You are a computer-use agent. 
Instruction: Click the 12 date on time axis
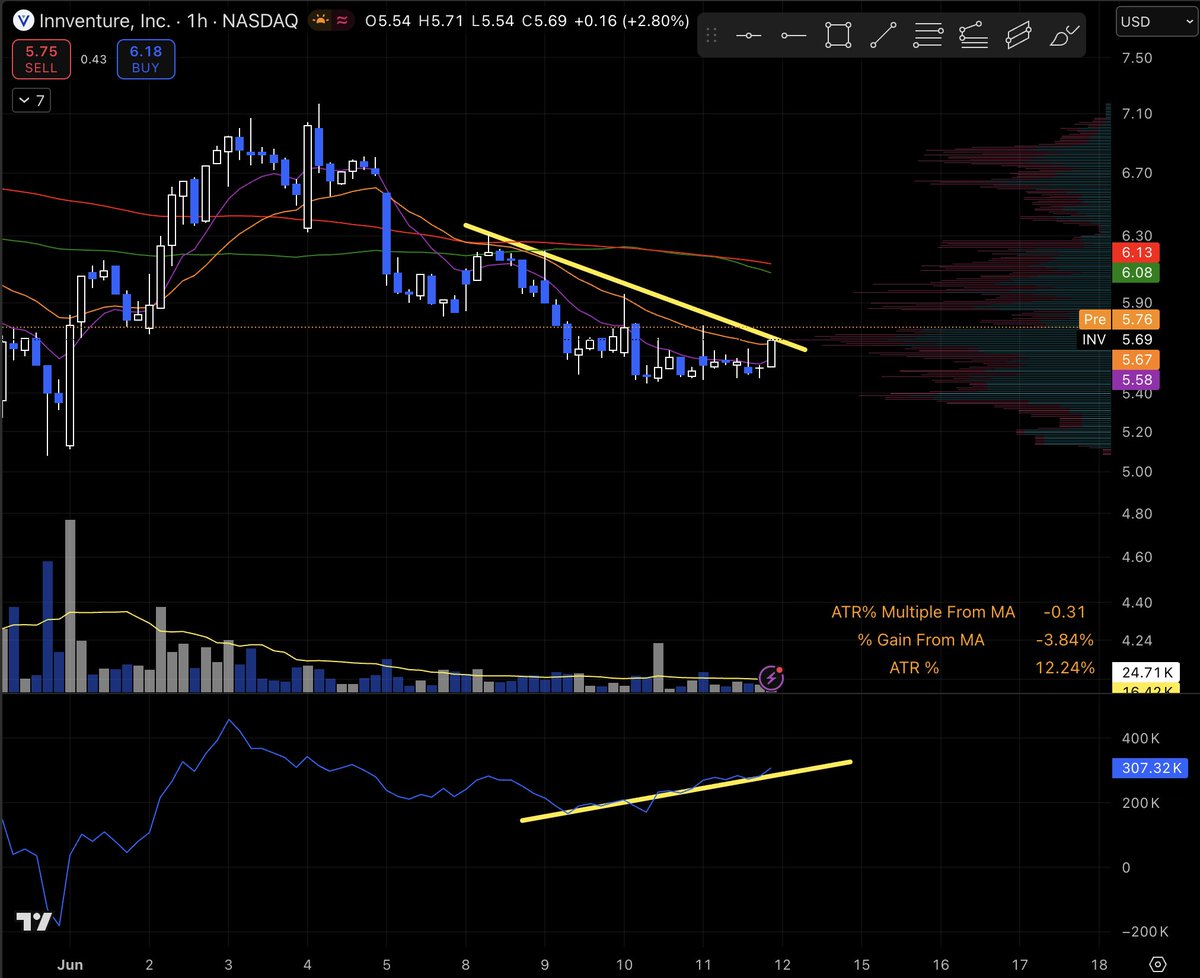click(x=781, y=964)
